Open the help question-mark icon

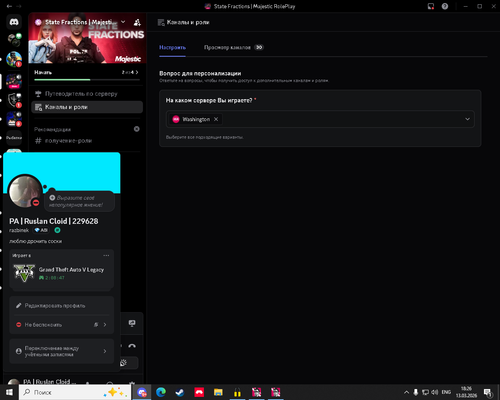point(445,6)
